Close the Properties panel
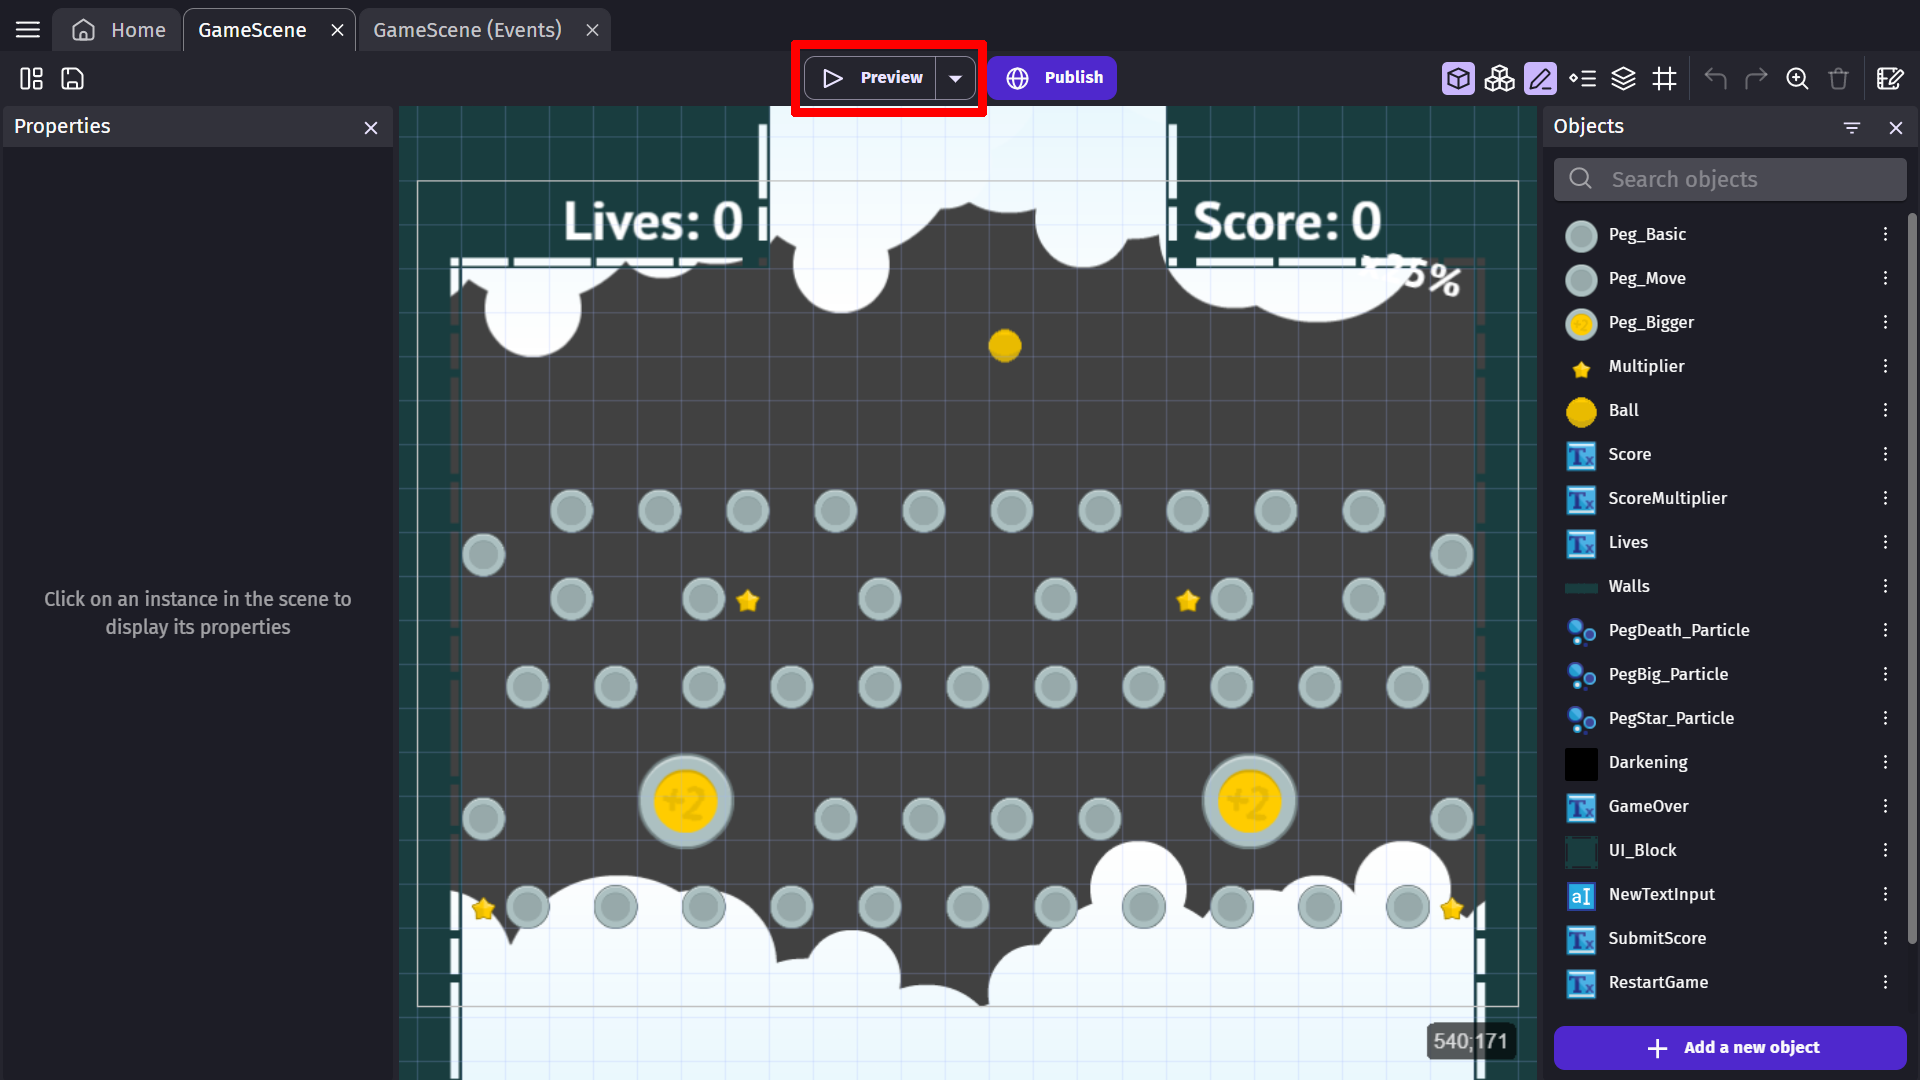This screenshot has width=1920, height=1080. 371,128
